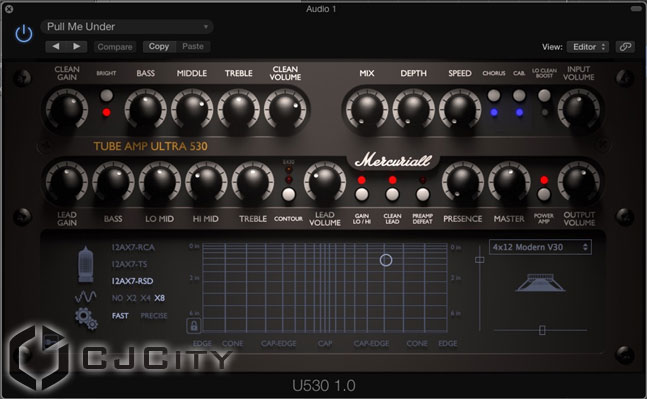The width and height of the screenshot is (647, 399).
Task: Click the Copy button
Action: pos(159,46)
